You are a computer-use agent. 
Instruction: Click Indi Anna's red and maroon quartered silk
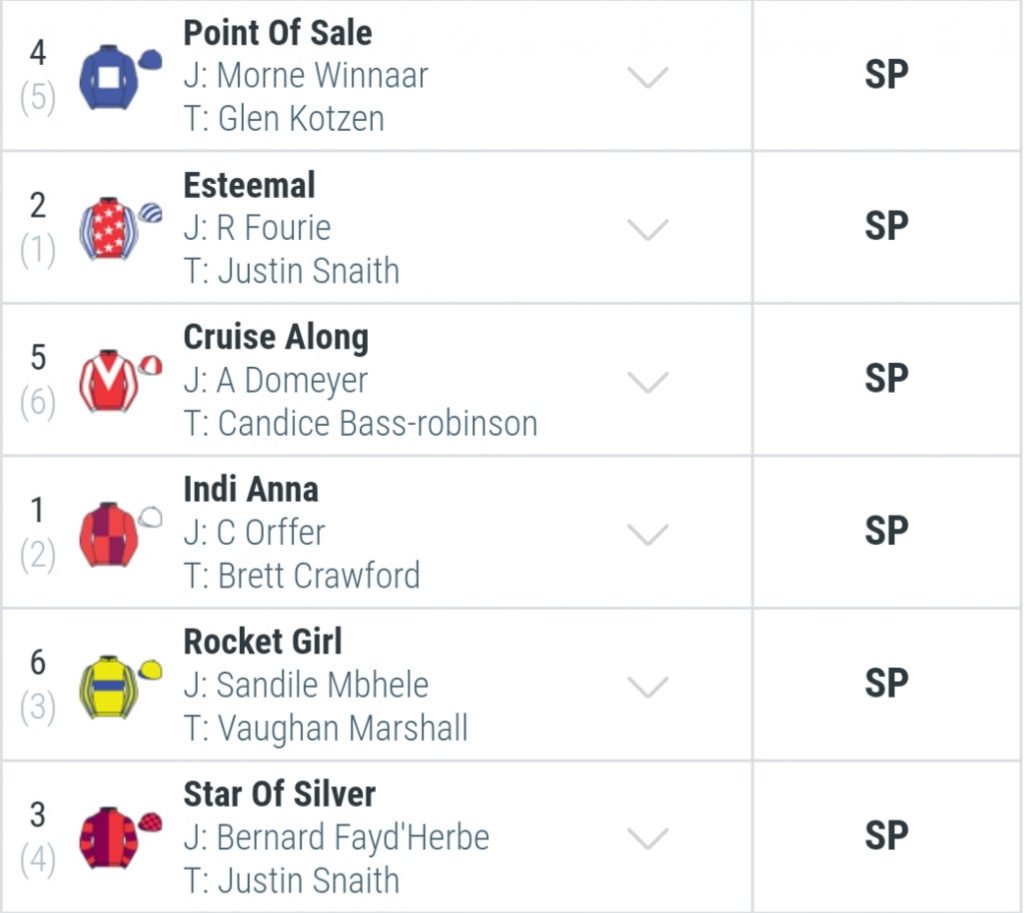(x=120, y=534)
